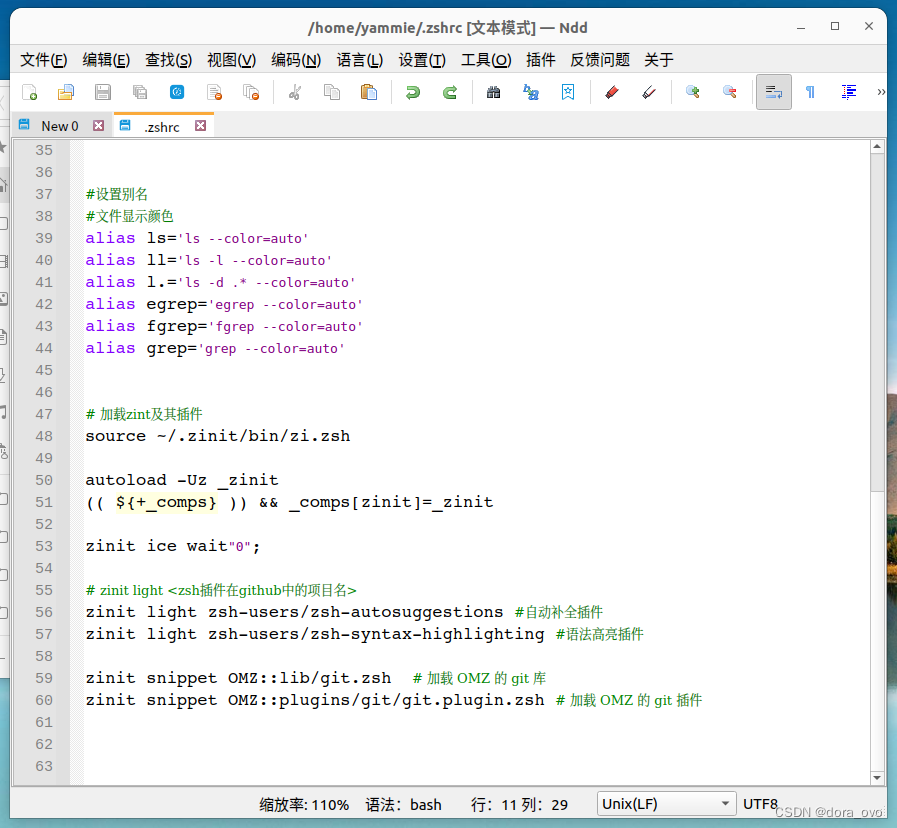Cut selection with scissors icon
Image resolution: width=897 pixels, height=828 pixels.
click(295, 92)
